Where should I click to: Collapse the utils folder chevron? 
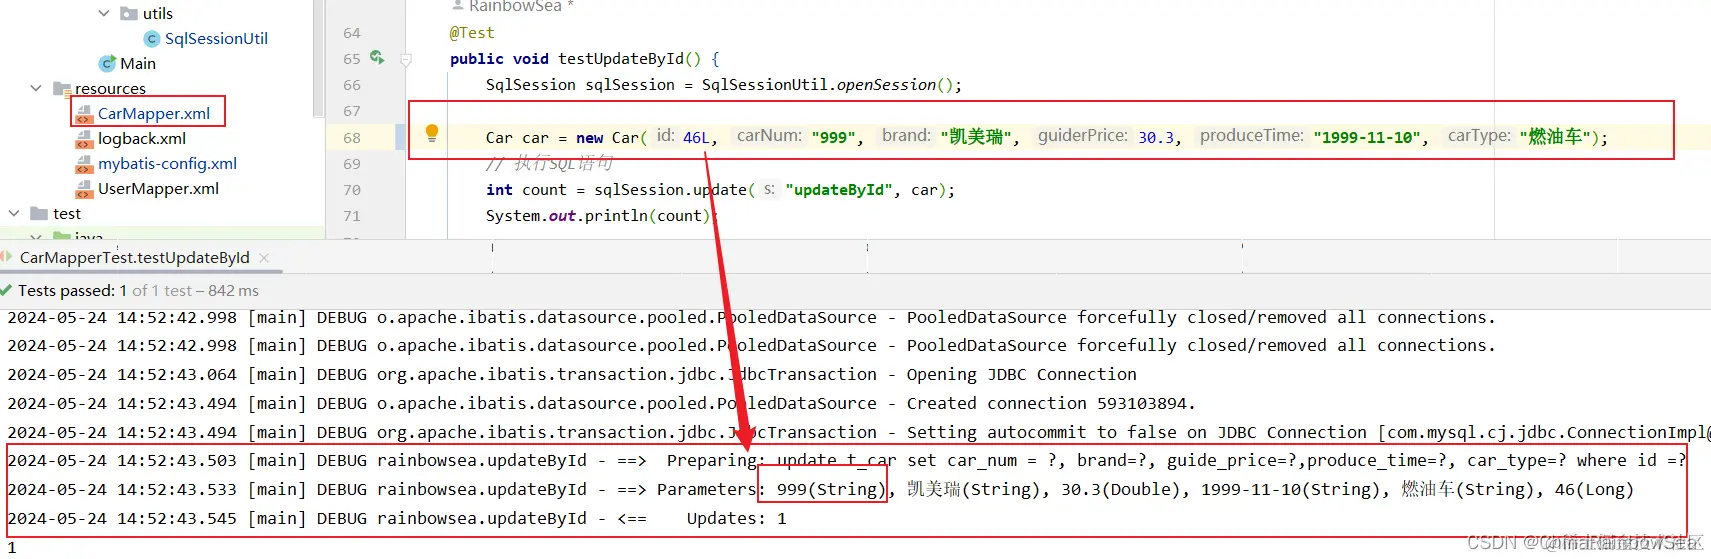pos(104,13)
